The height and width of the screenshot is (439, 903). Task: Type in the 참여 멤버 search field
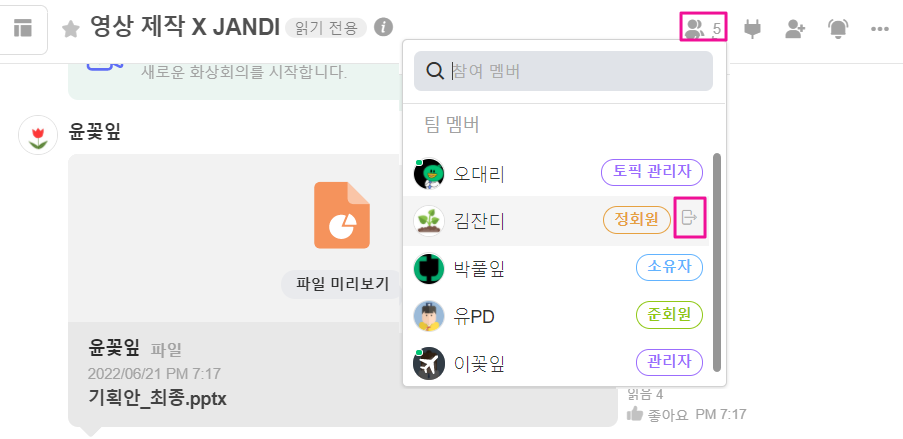[x=575, y=72]
